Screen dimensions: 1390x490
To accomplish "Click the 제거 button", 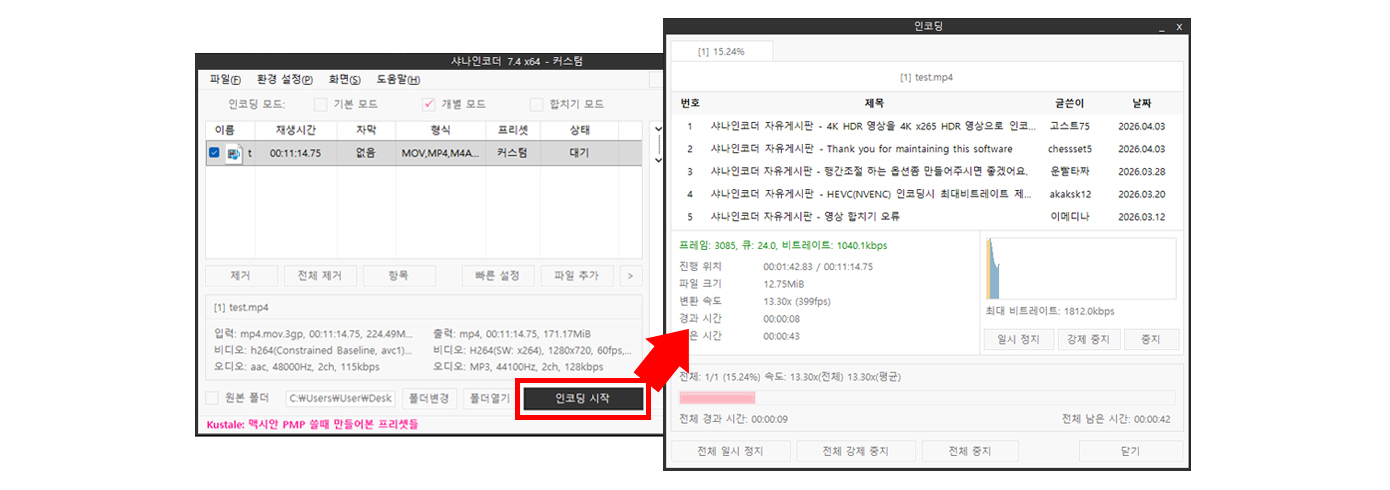I will pyautogui.click(x=241, y=275).
